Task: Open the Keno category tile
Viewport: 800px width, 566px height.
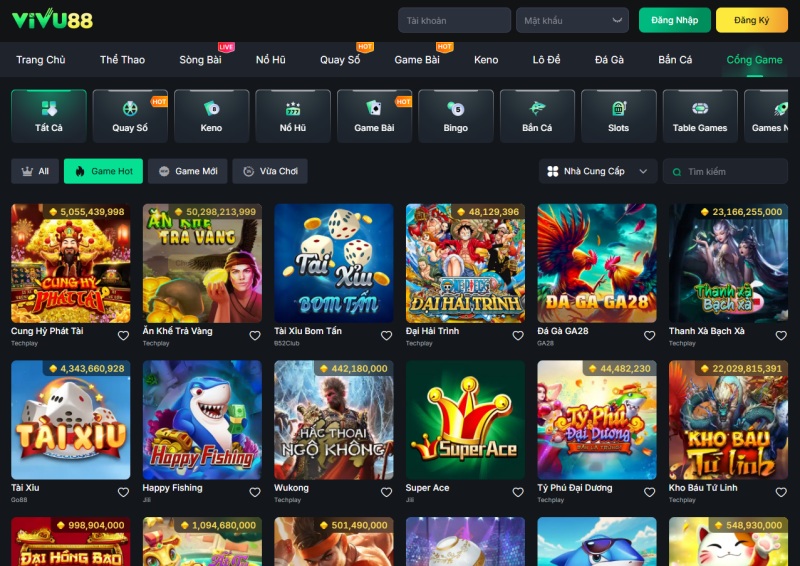Action: click(x=211, y=116)
